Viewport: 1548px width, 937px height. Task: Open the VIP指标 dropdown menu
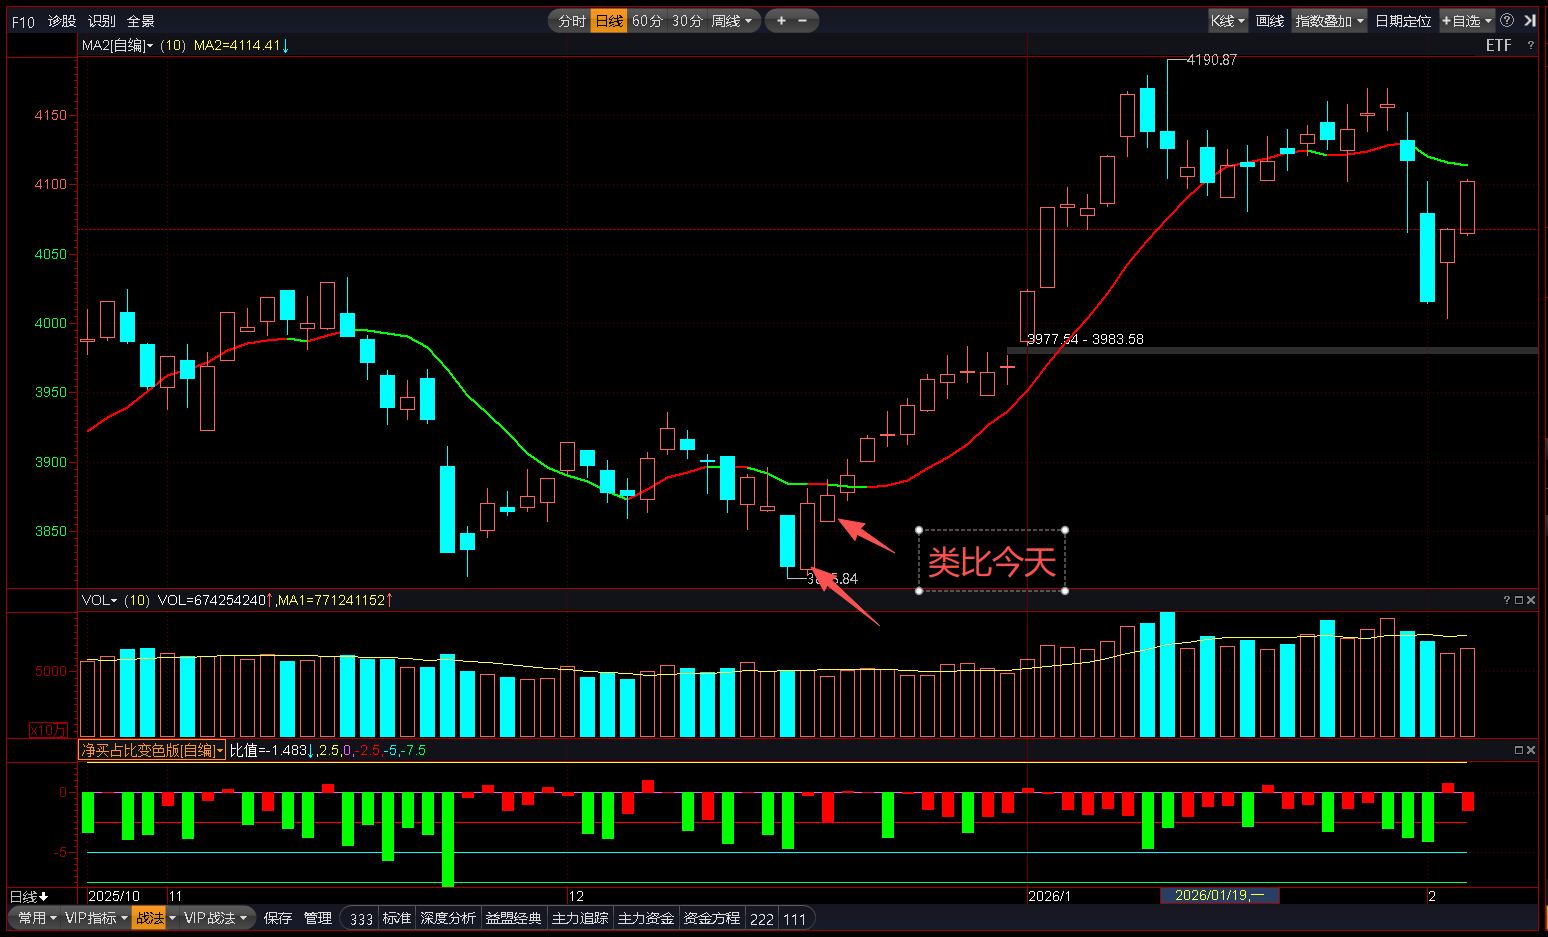click(x=96, y=918)
